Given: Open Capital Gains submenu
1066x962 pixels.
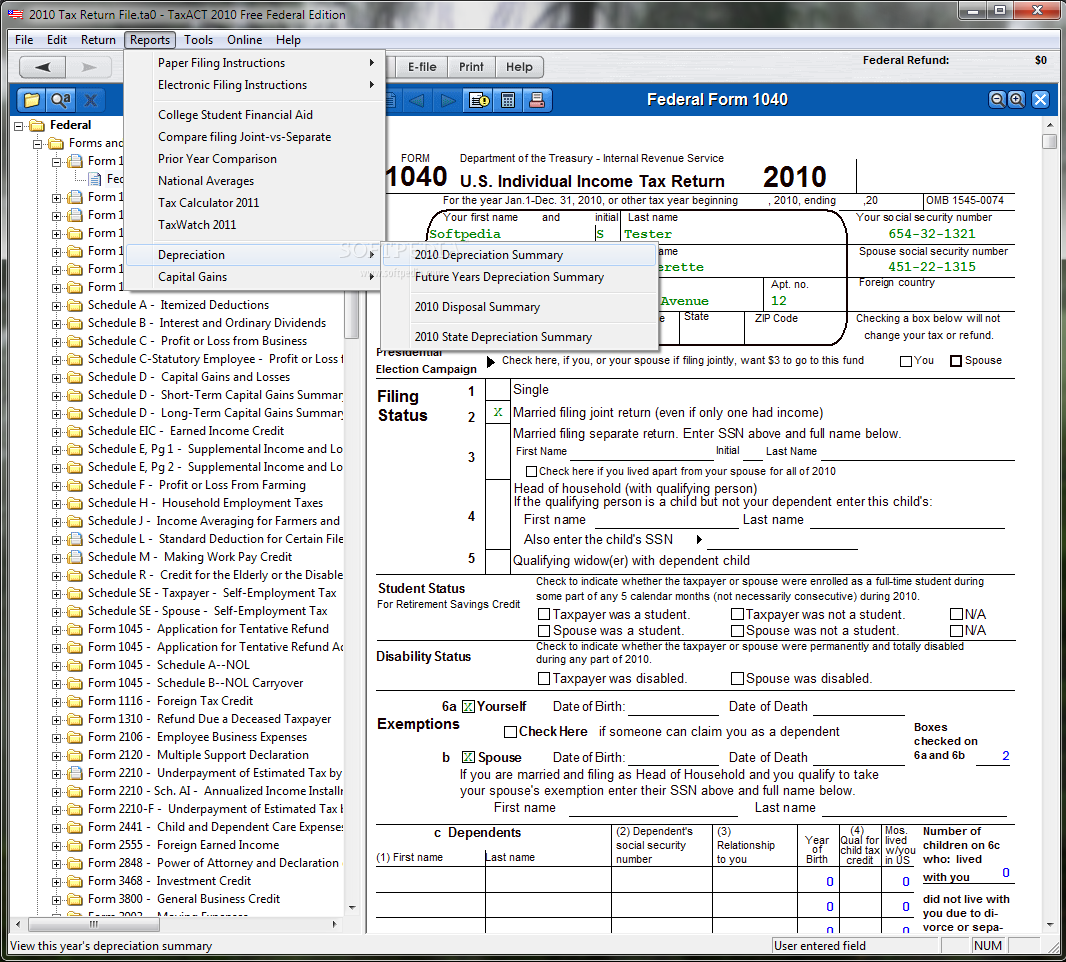Looking at the screenshot, I should tap(253, 277).
